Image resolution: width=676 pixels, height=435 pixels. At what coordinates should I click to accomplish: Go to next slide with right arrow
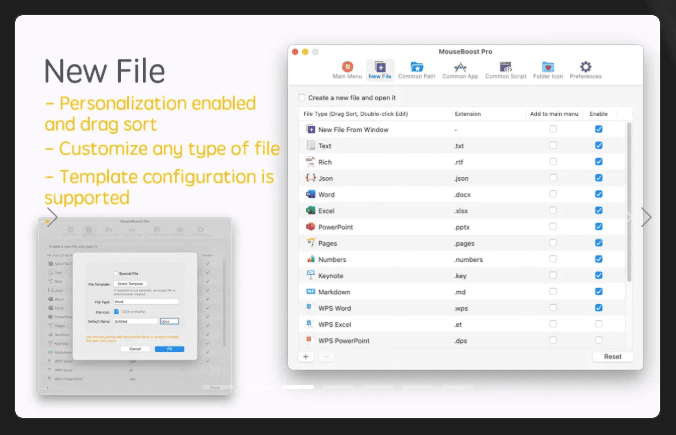tap(646, 217)
